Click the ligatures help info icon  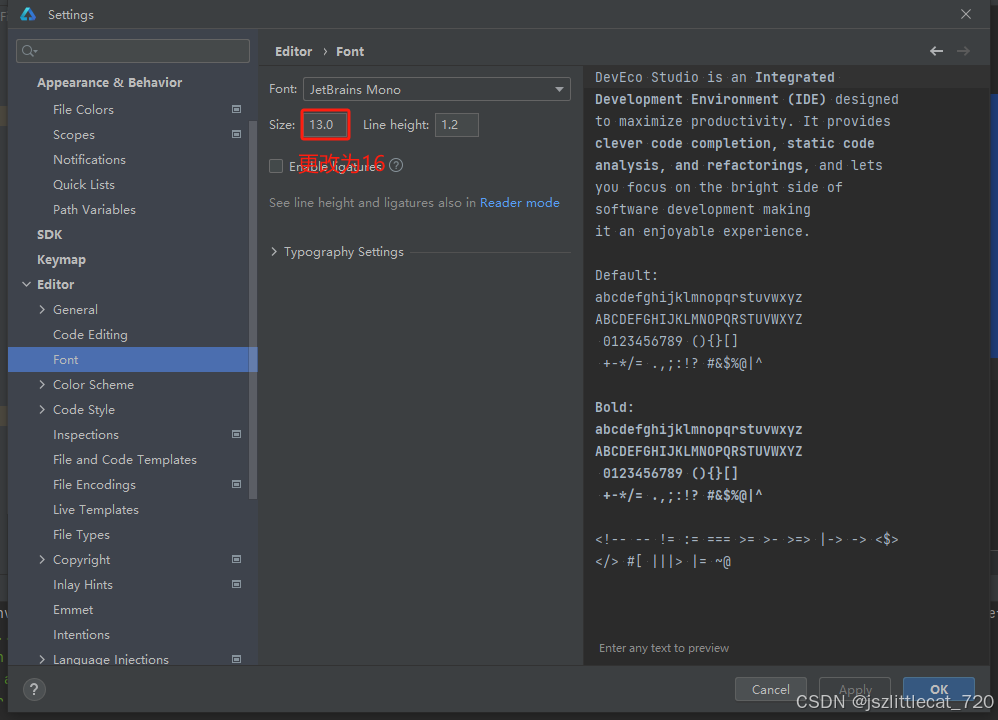(x=397, y=166)
